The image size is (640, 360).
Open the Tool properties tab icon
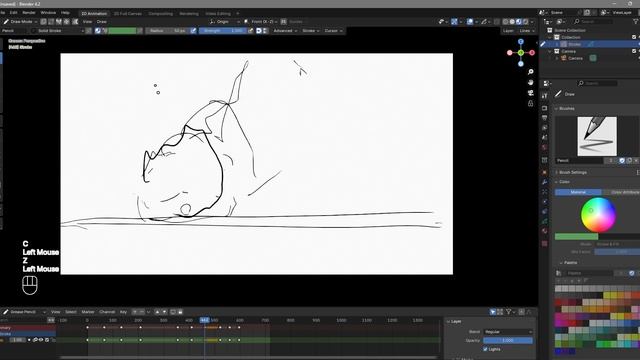(544, 96)
